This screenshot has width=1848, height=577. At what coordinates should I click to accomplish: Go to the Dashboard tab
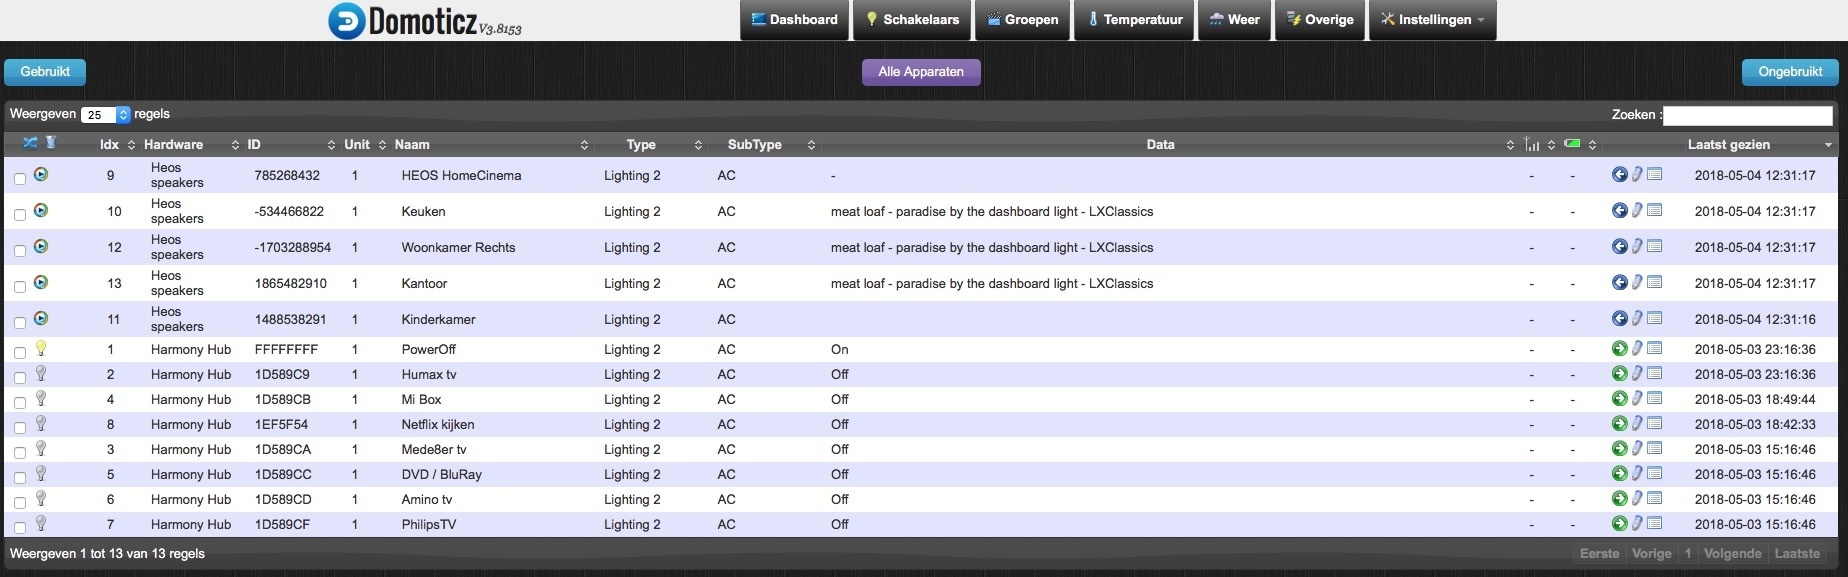pos(794,20)
